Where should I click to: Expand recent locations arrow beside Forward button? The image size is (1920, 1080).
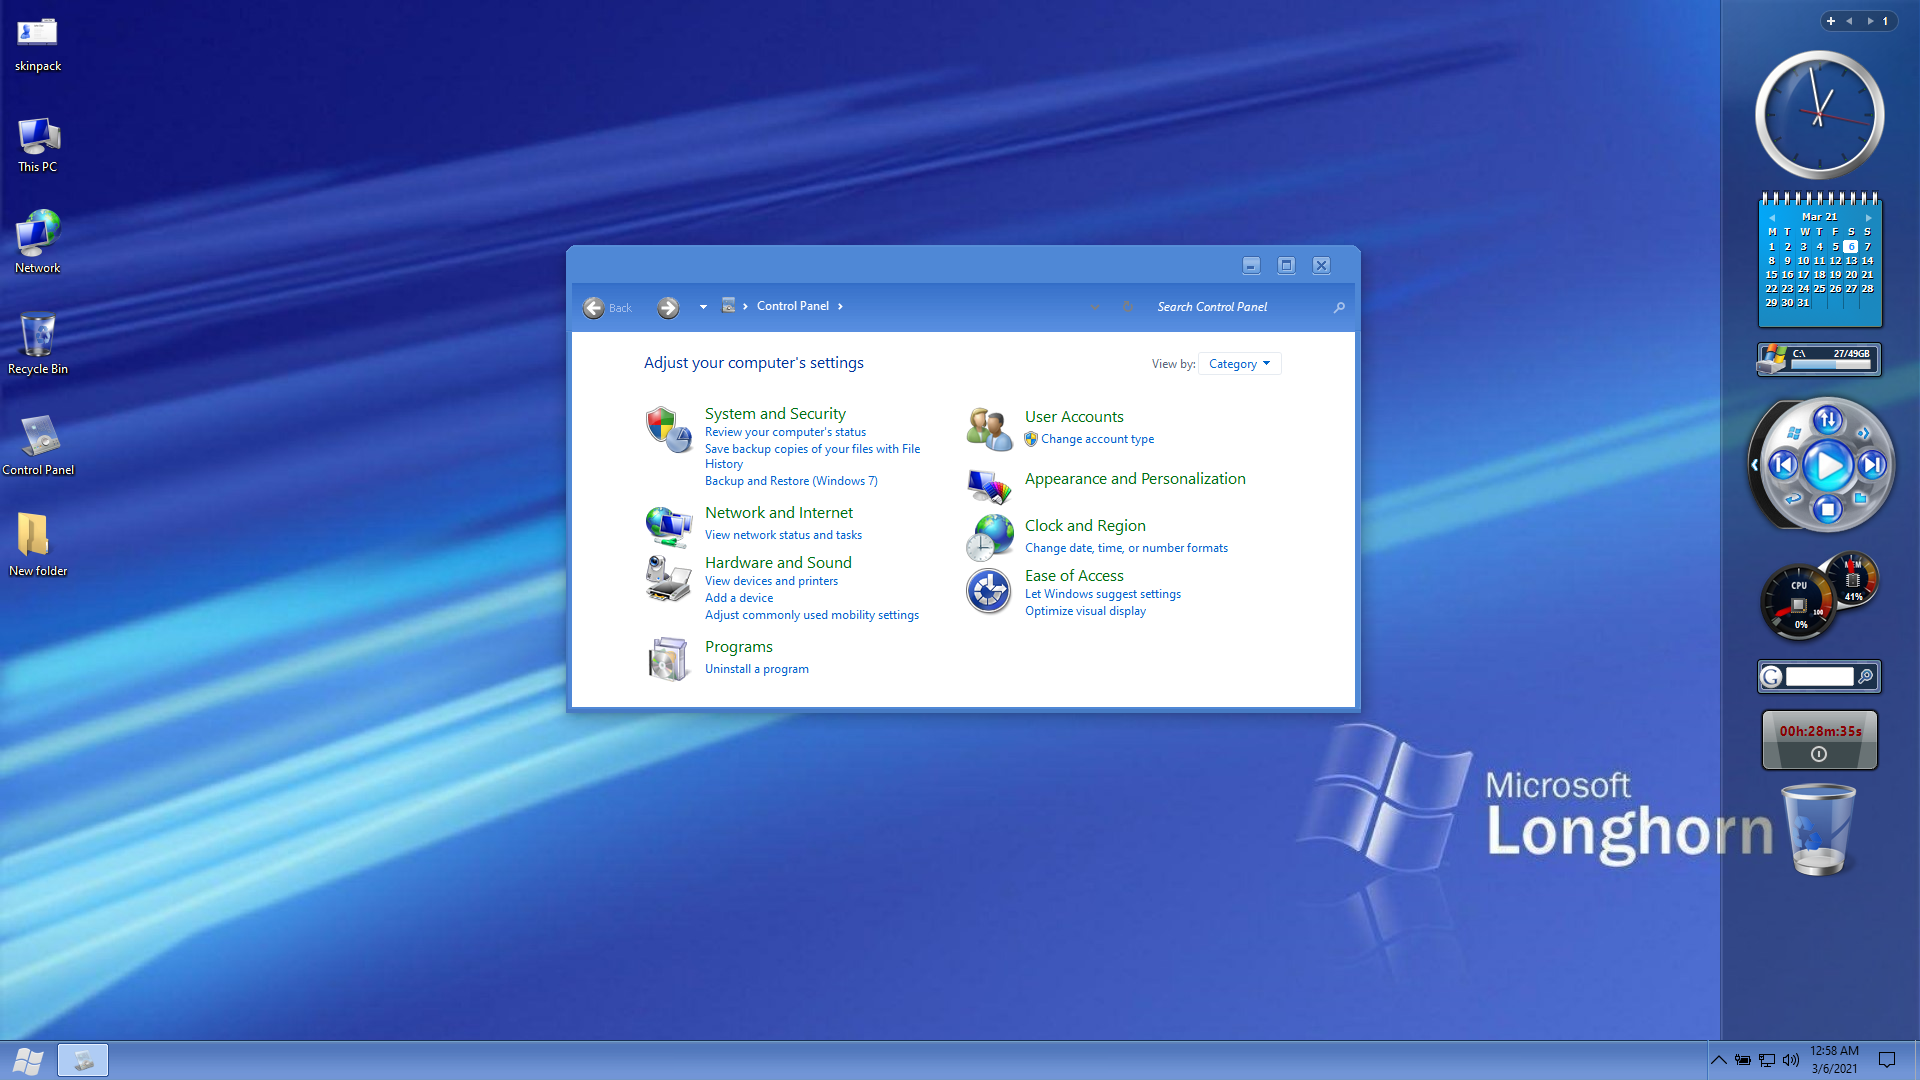click(x=703, y=307)
